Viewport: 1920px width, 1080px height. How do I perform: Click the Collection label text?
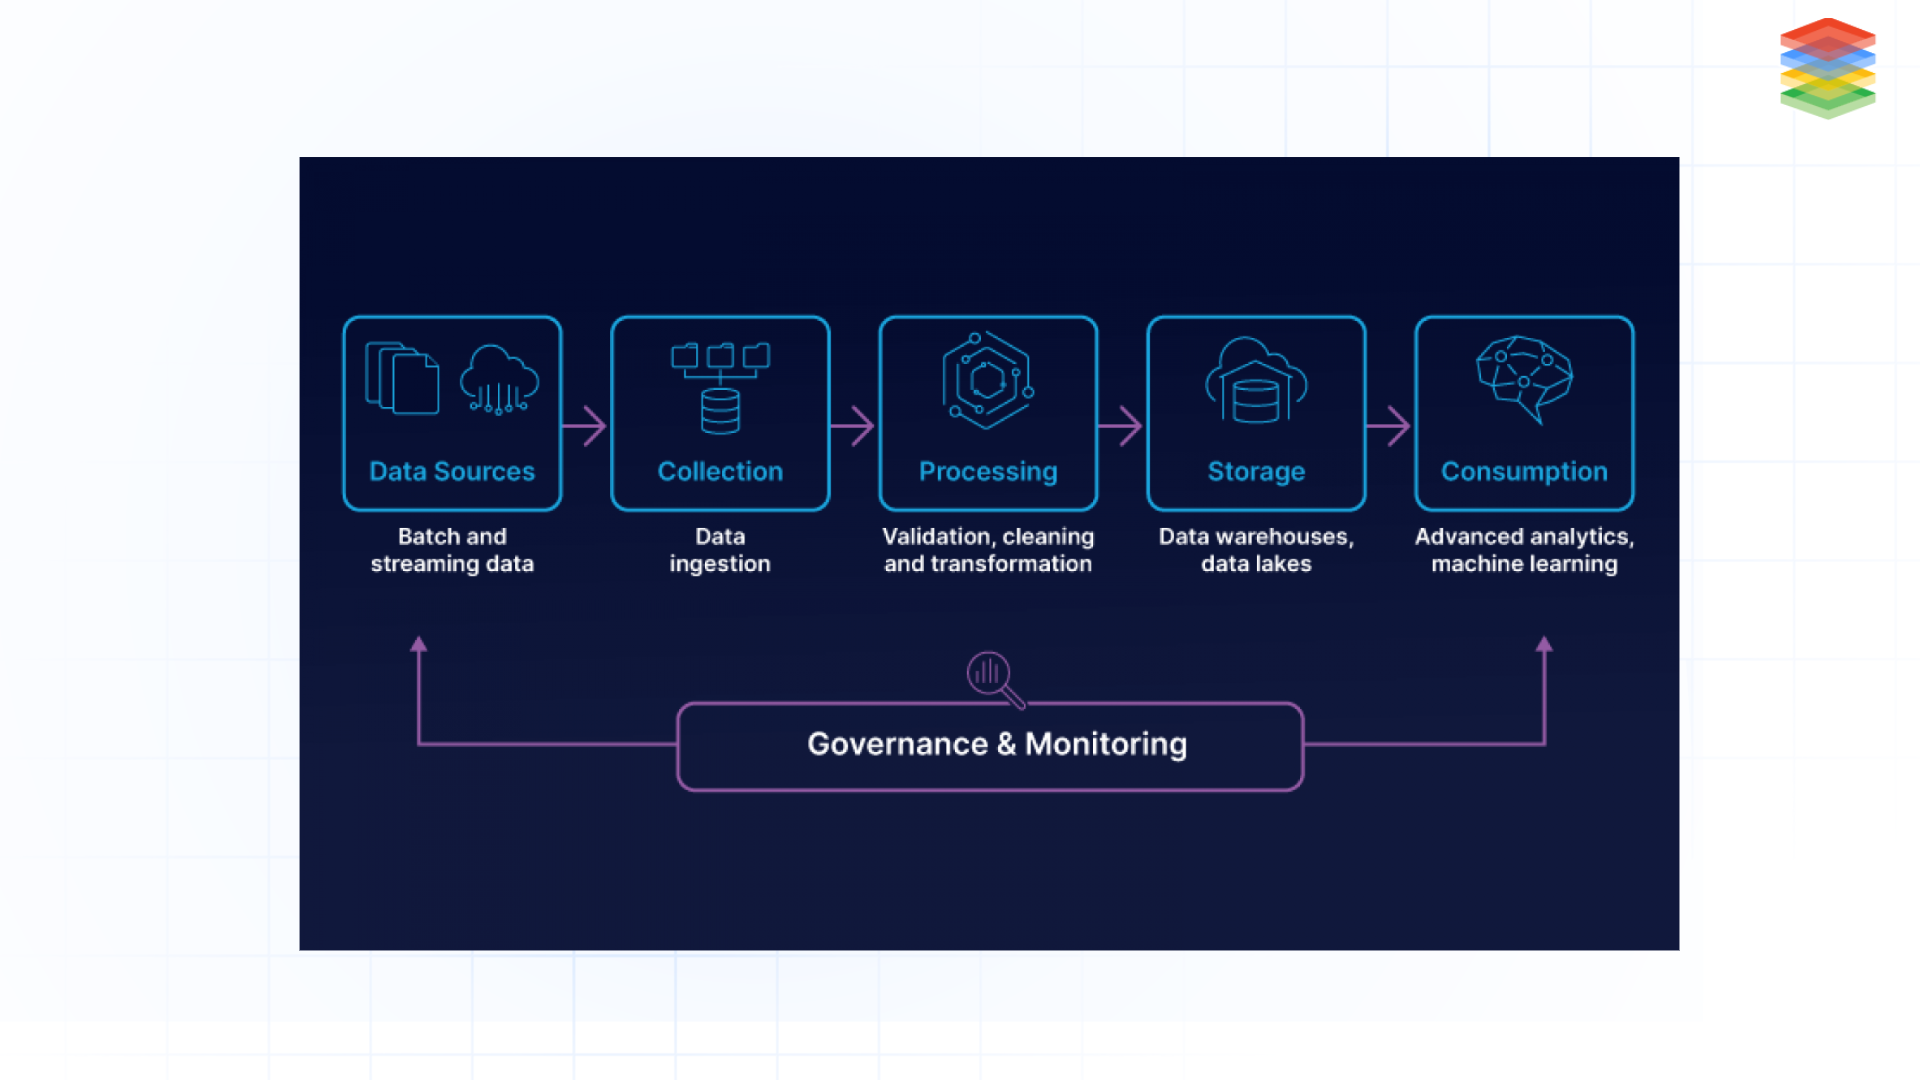click(720, 471)
